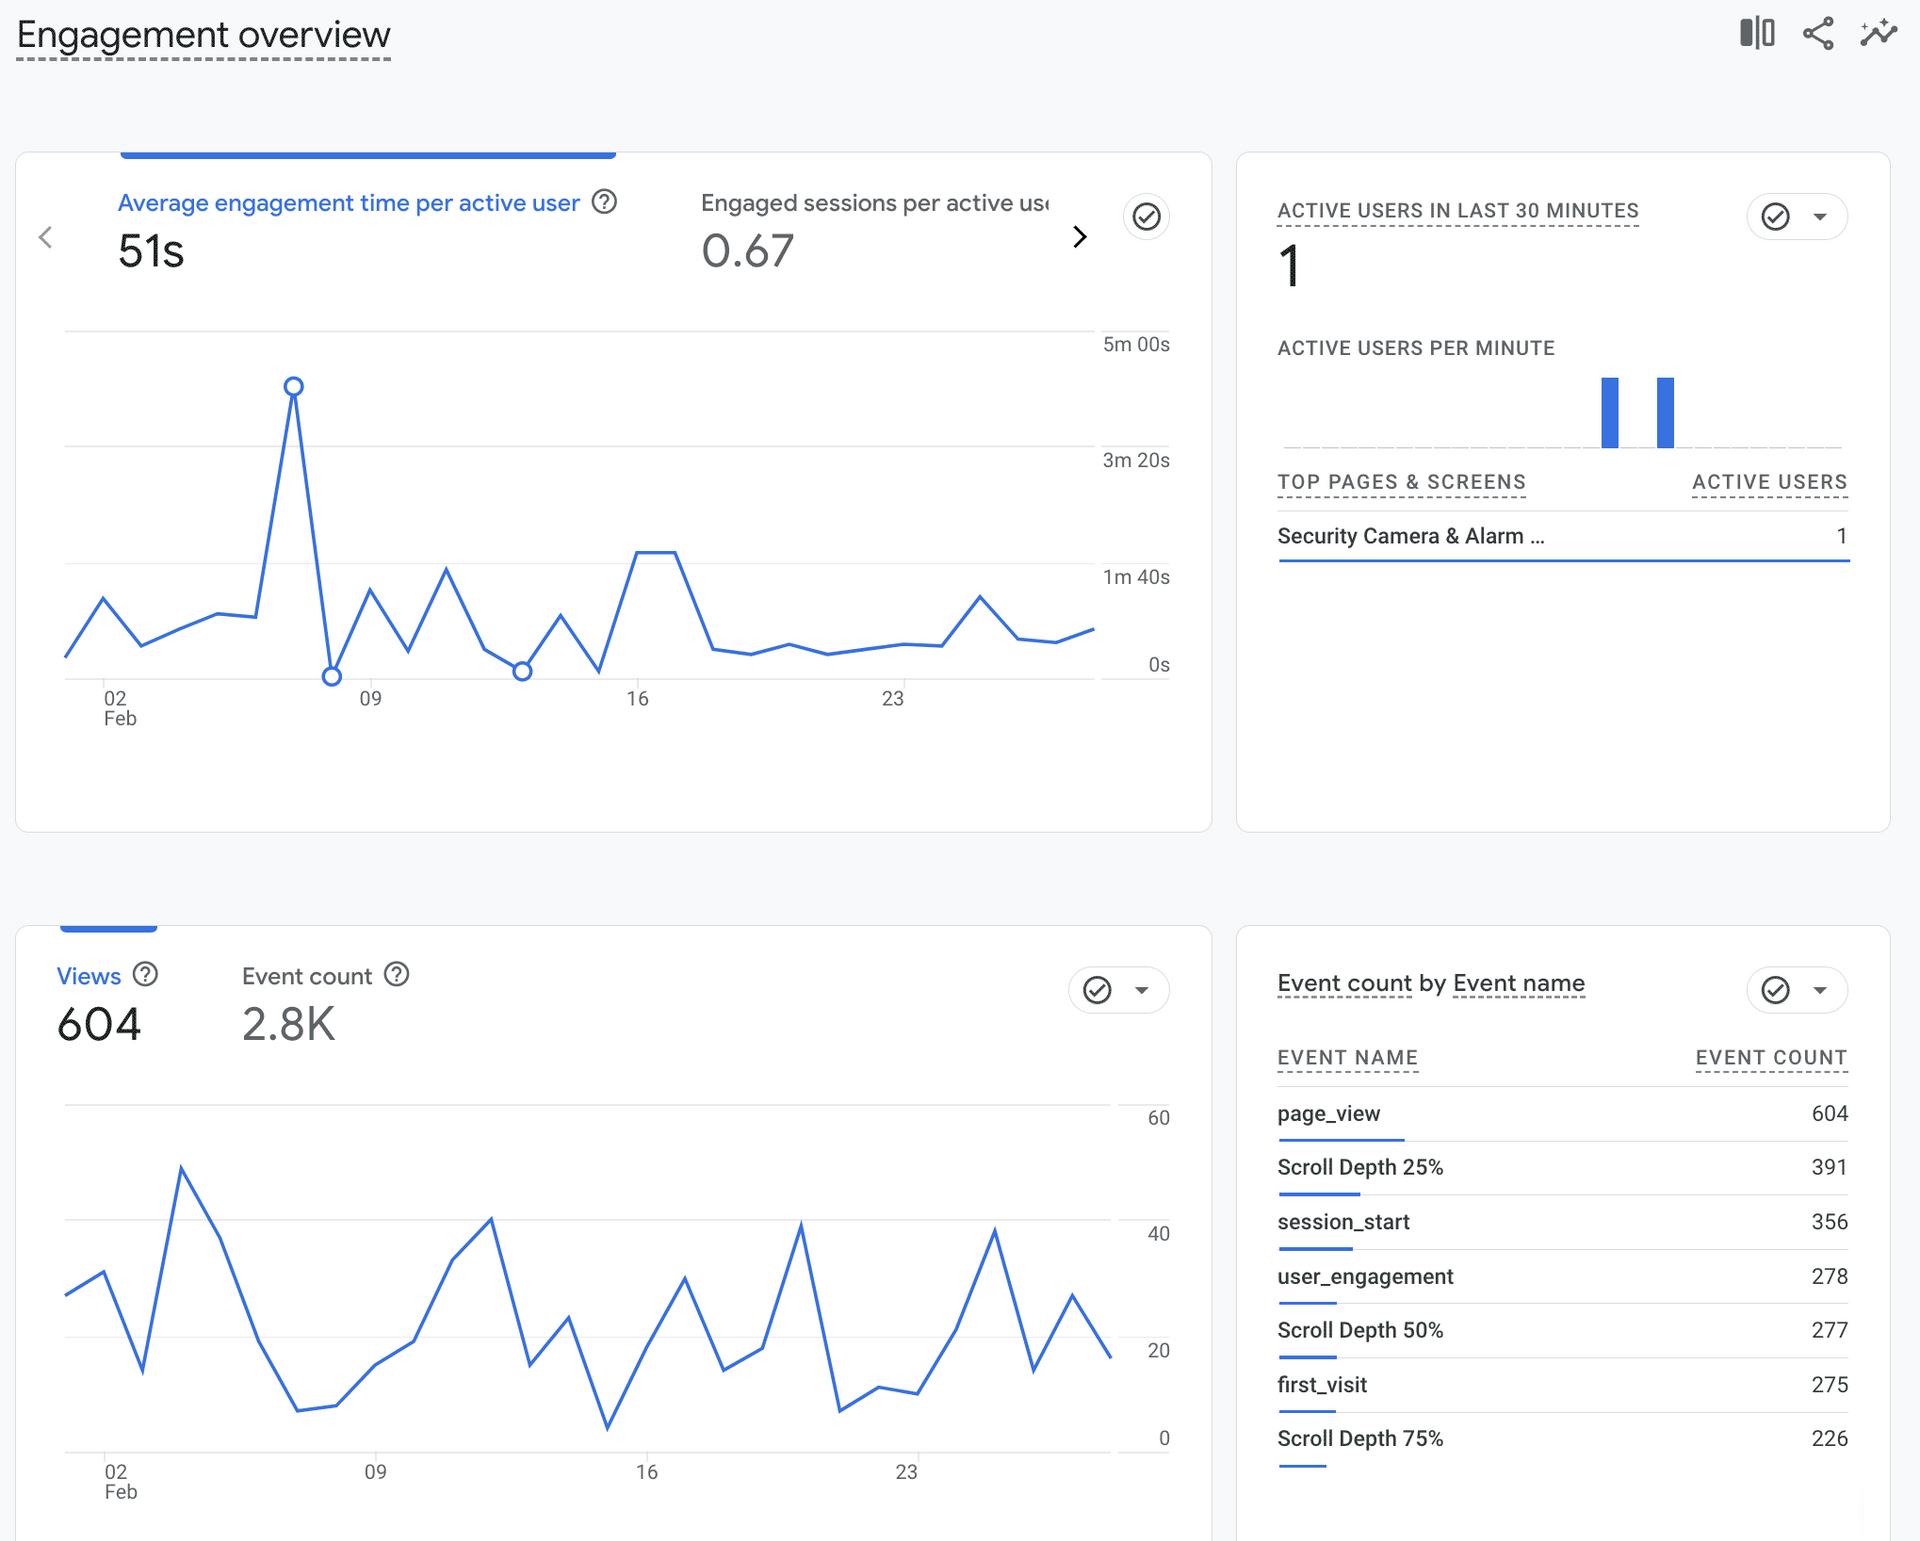This screenshot has height=1541, width=1920.
Task: Go to next metrics with right chevron
Action: tap(1079, 237)
